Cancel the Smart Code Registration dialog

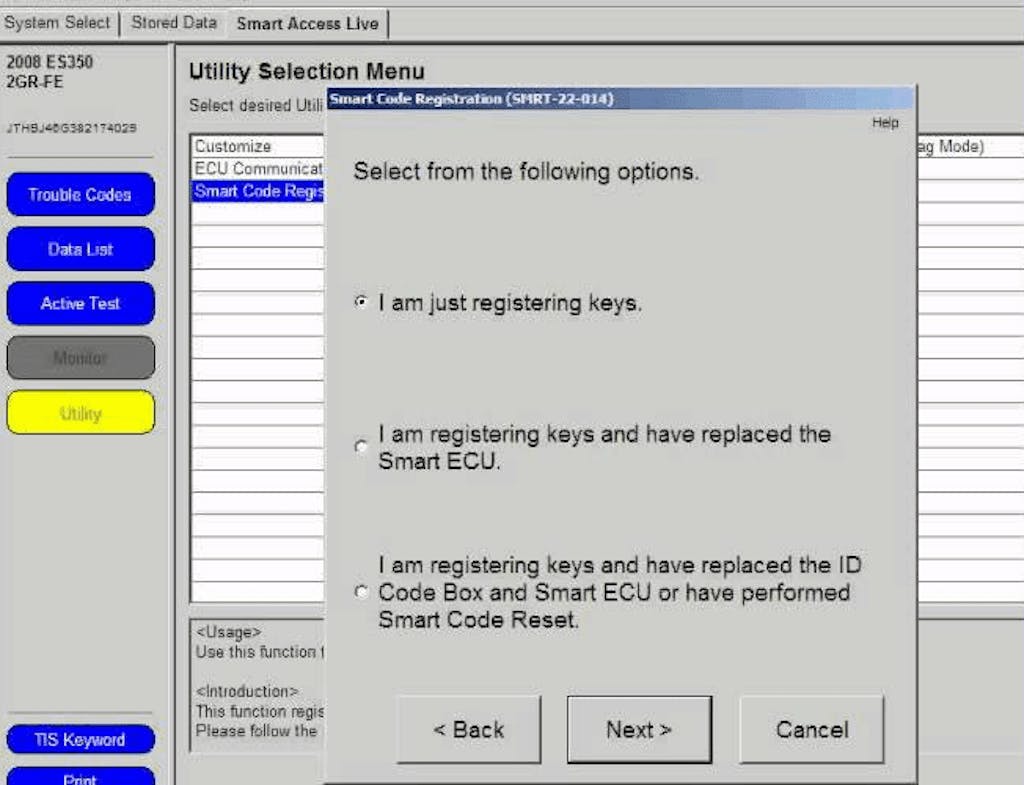pyautogui.click(x=811, y=730)
